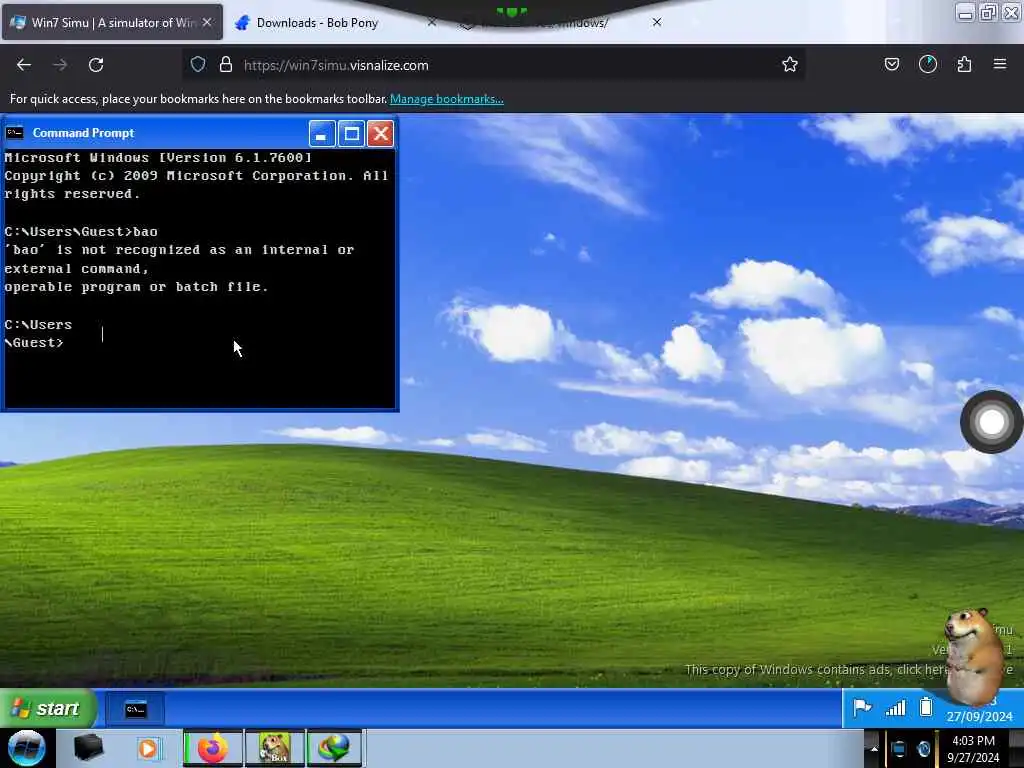
Task: Click inside the Command Prompt input area
Action: (x=200, y=278)
